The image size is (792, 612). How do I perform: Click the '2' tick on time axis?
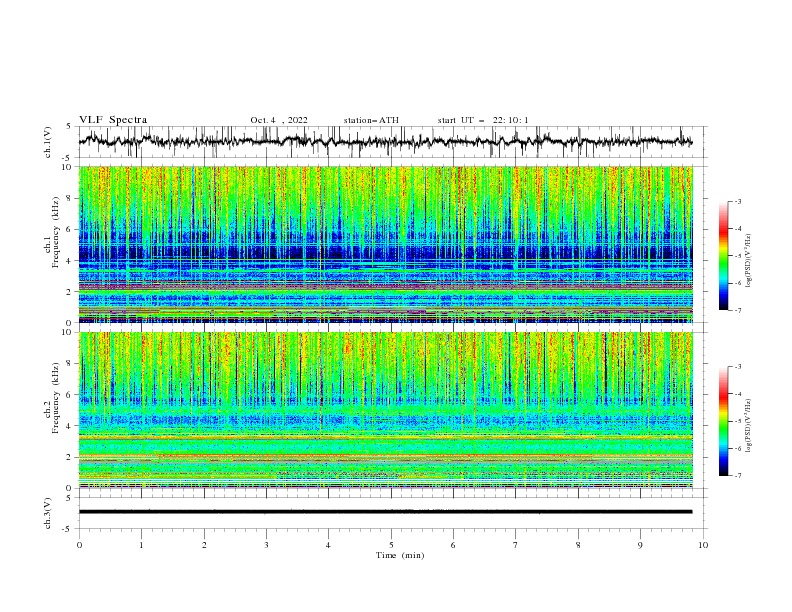204,545
